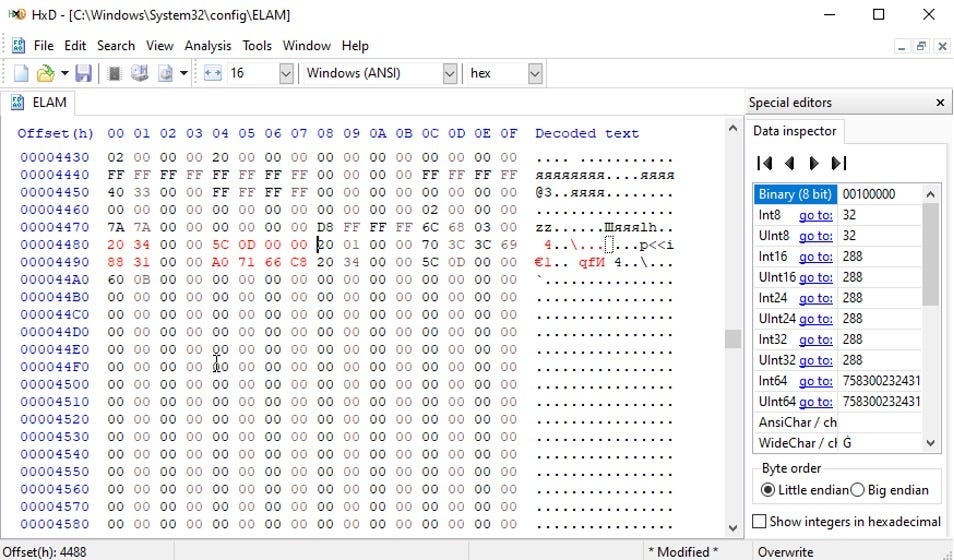This screenshot has width=954, height=560.
Task: Click the Binary (8 bit) value field
Action: tap(880, 194)
